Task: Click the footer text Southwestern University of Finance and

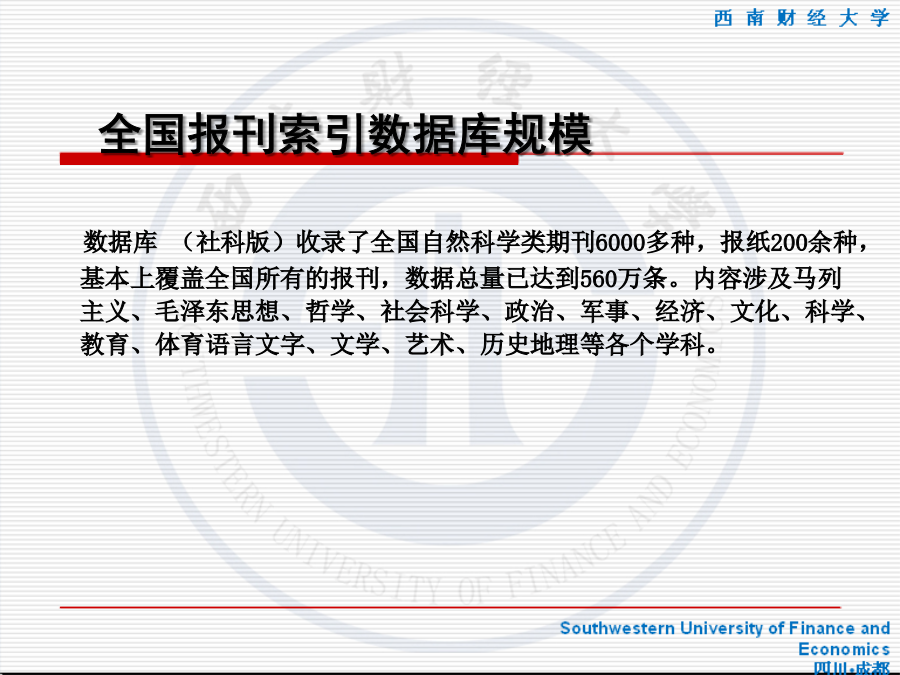Action: coord(725,628)
